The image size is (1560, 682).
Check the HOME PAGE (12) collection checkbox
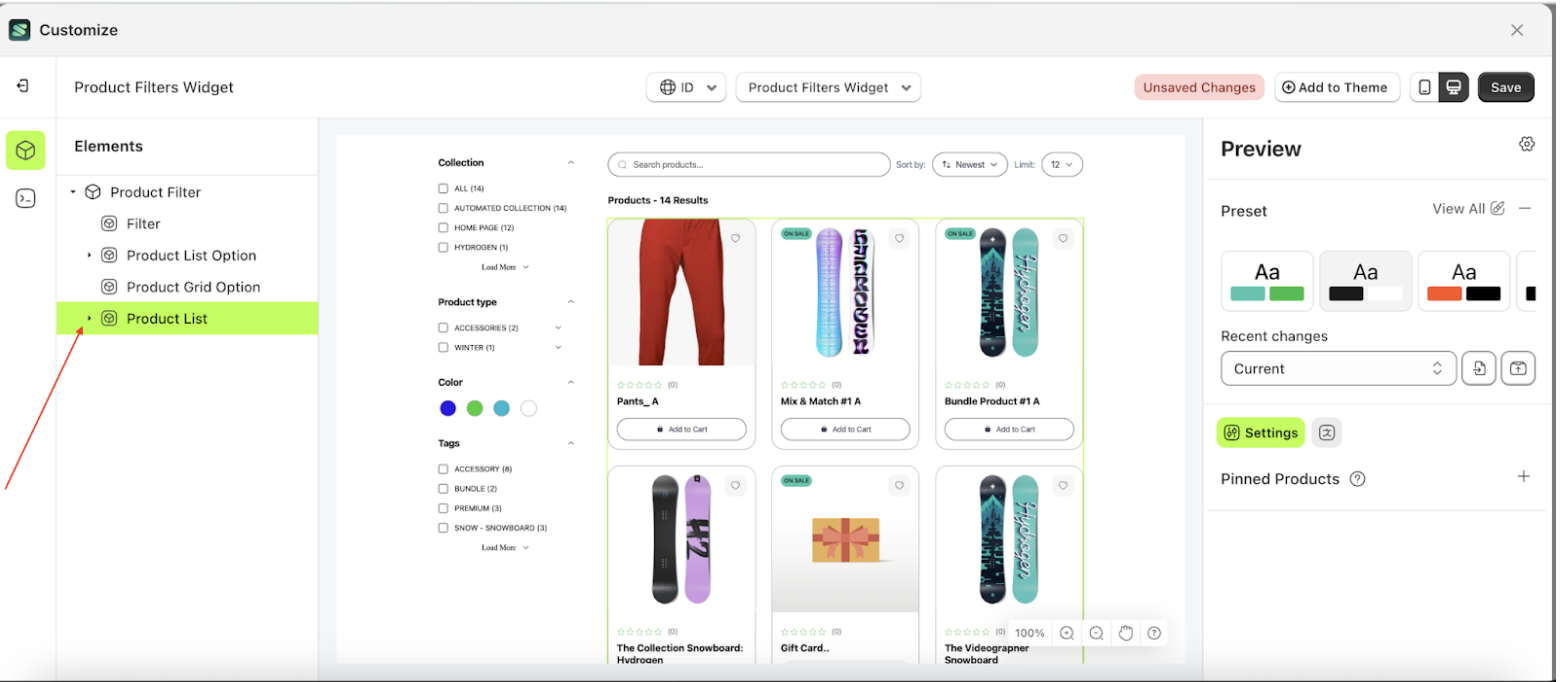tap(443, 228)
